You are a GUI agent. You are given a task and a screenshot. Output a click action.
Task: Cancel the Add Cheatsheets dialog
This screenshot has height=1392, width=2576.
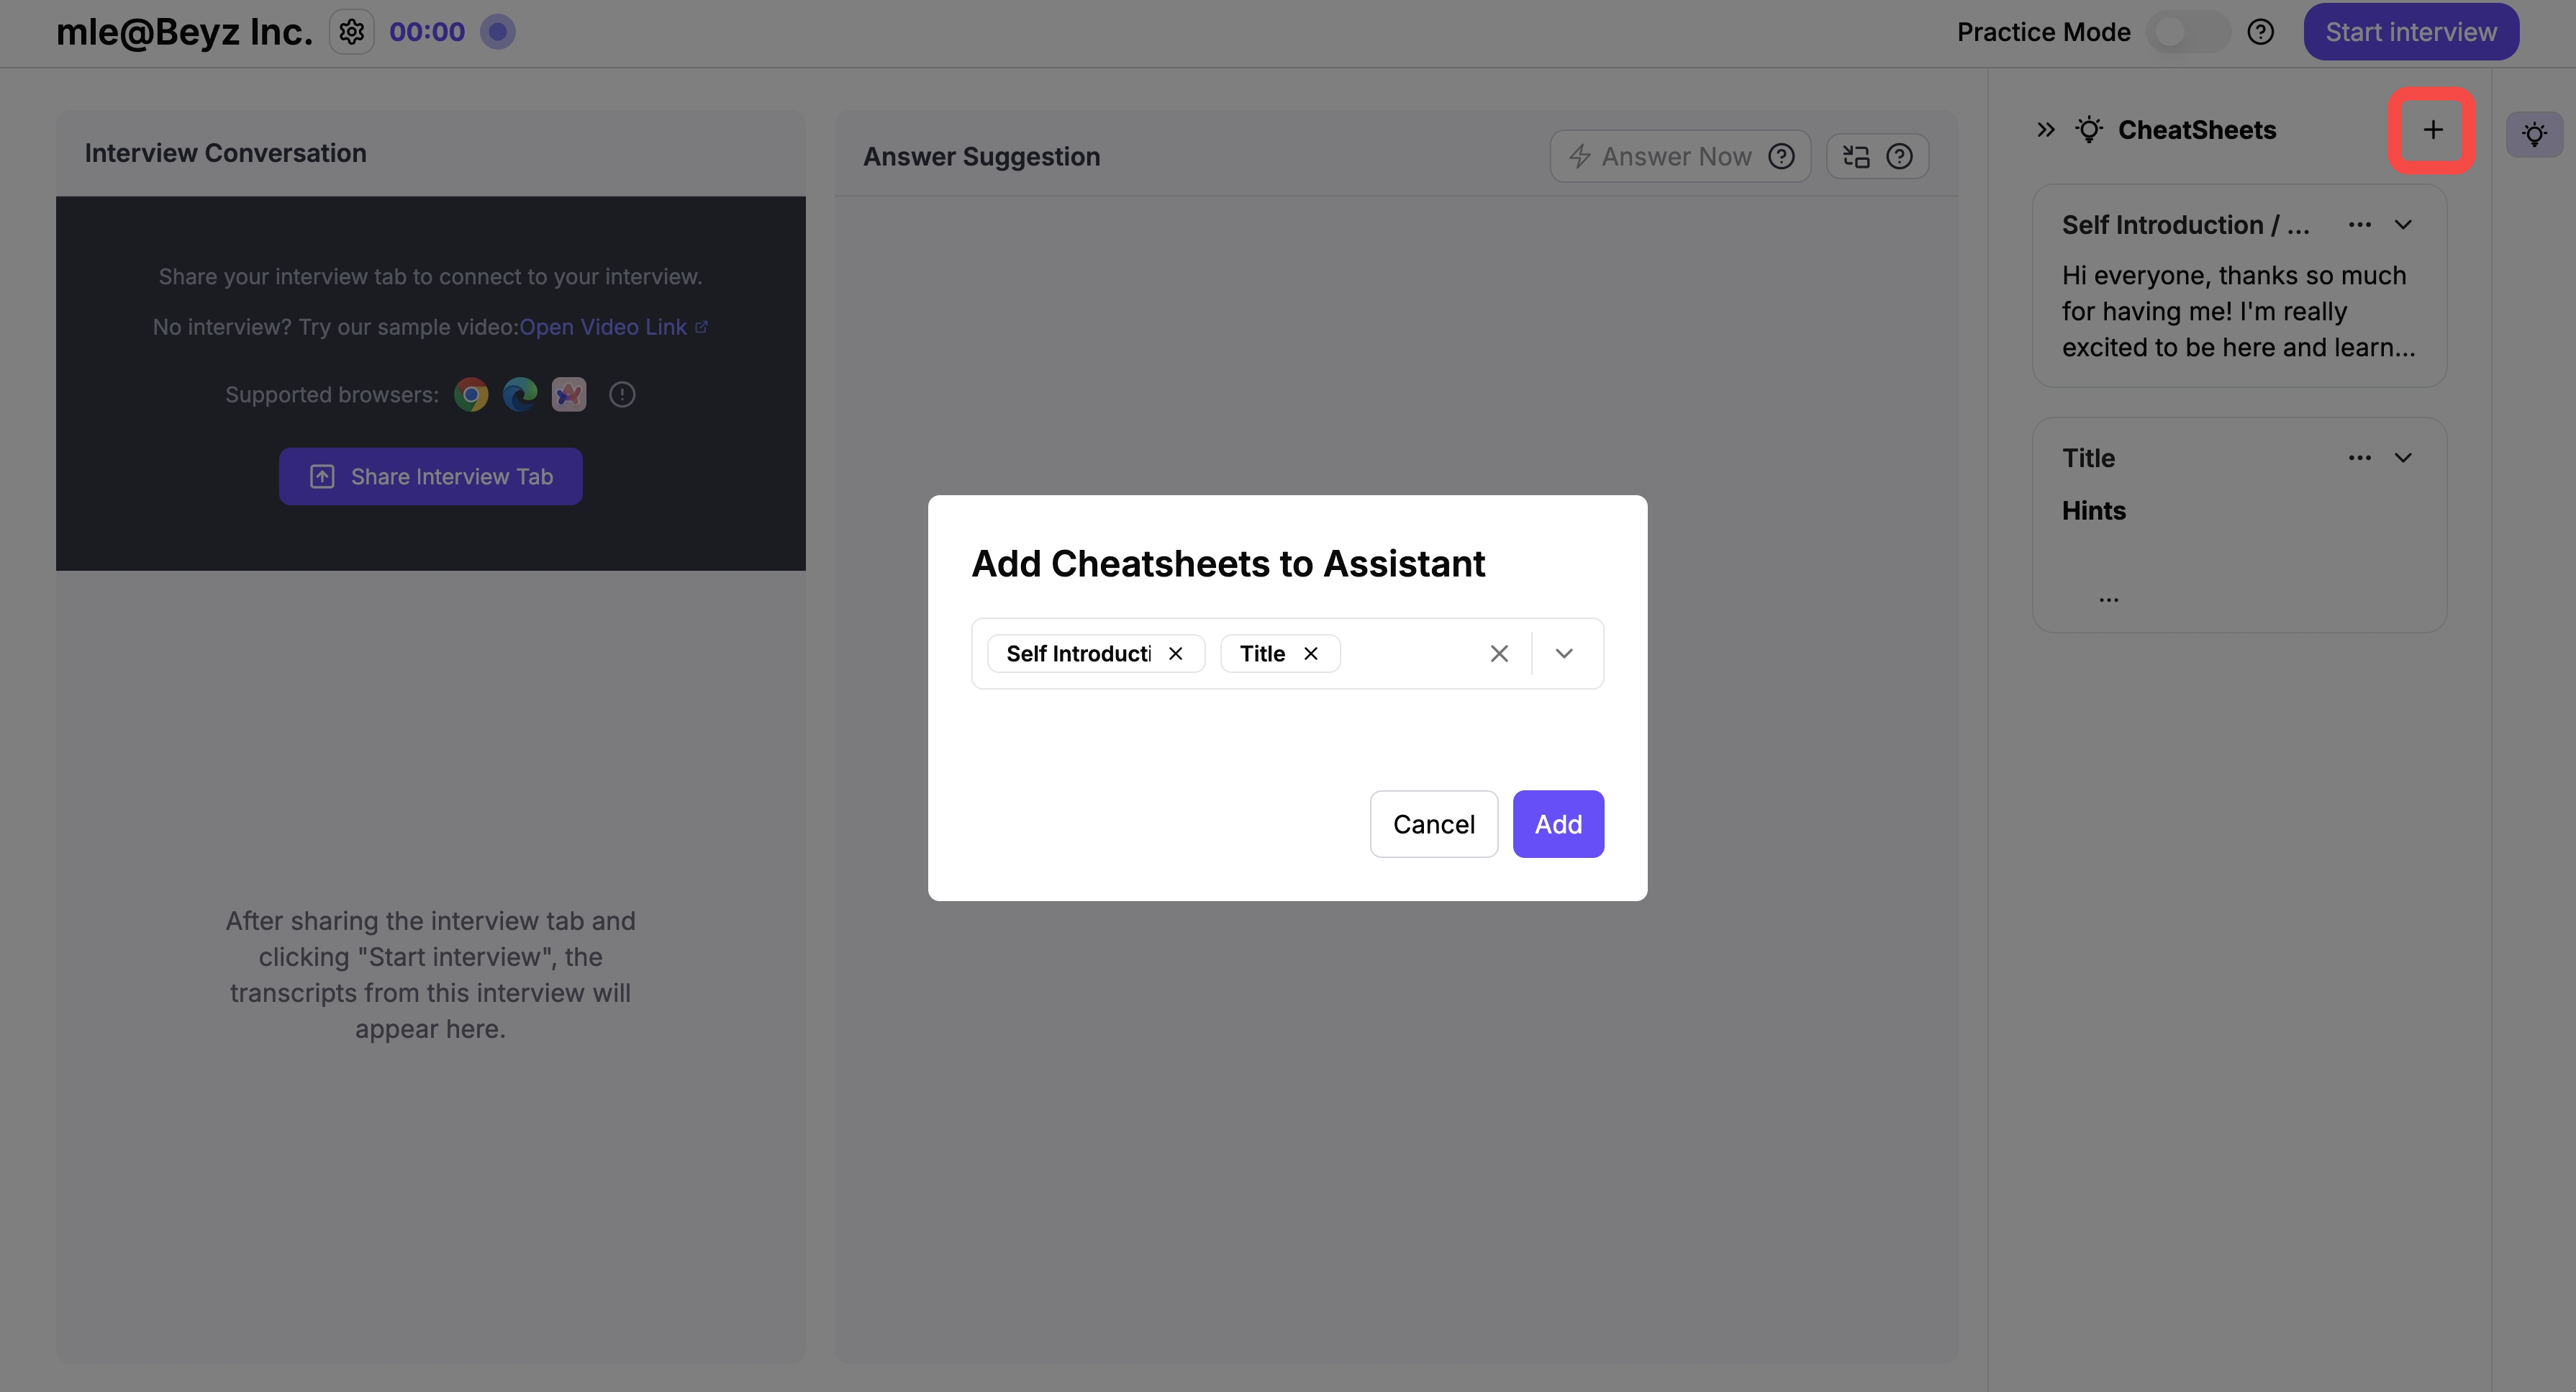[x=1433, y=824]
